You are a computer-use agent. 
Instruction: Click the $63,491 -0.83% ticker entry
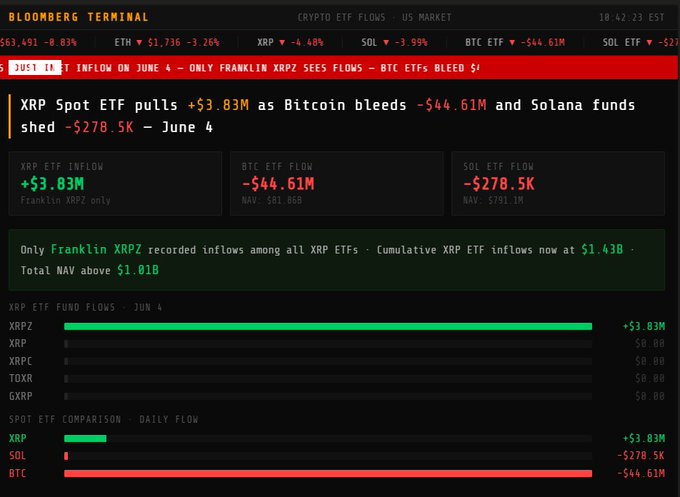click(x=38, y=43)
